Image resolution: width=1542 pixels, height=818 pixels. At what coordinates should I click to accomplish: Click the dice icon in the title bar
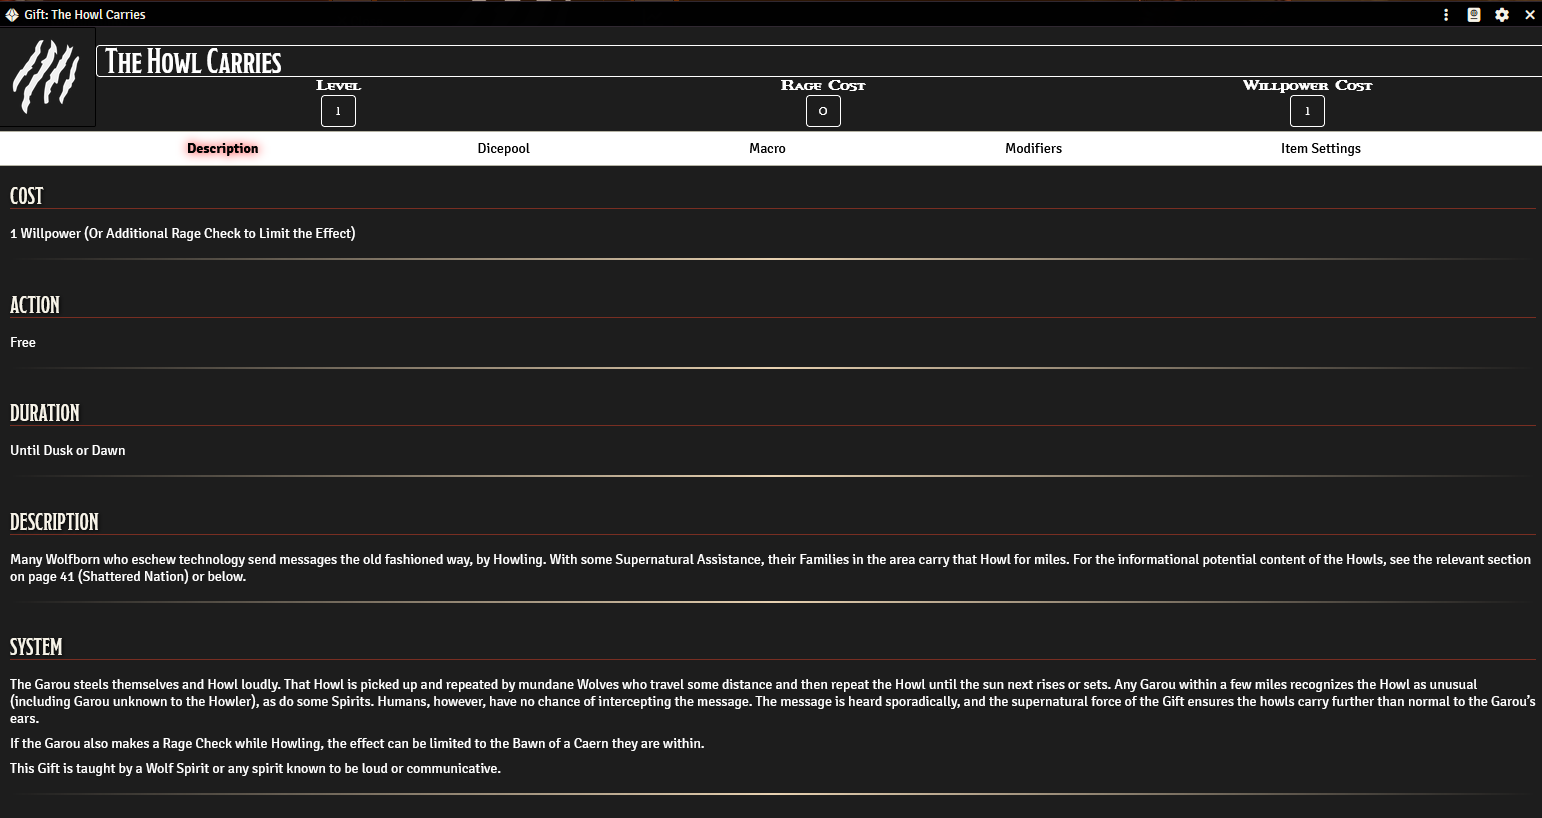pos(12,15)
